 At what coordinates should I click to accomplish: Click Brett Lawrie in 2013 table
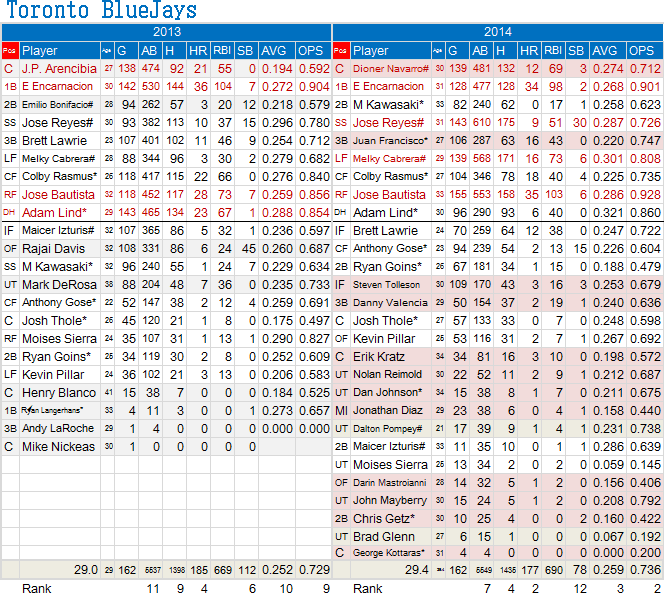(54, 141)
